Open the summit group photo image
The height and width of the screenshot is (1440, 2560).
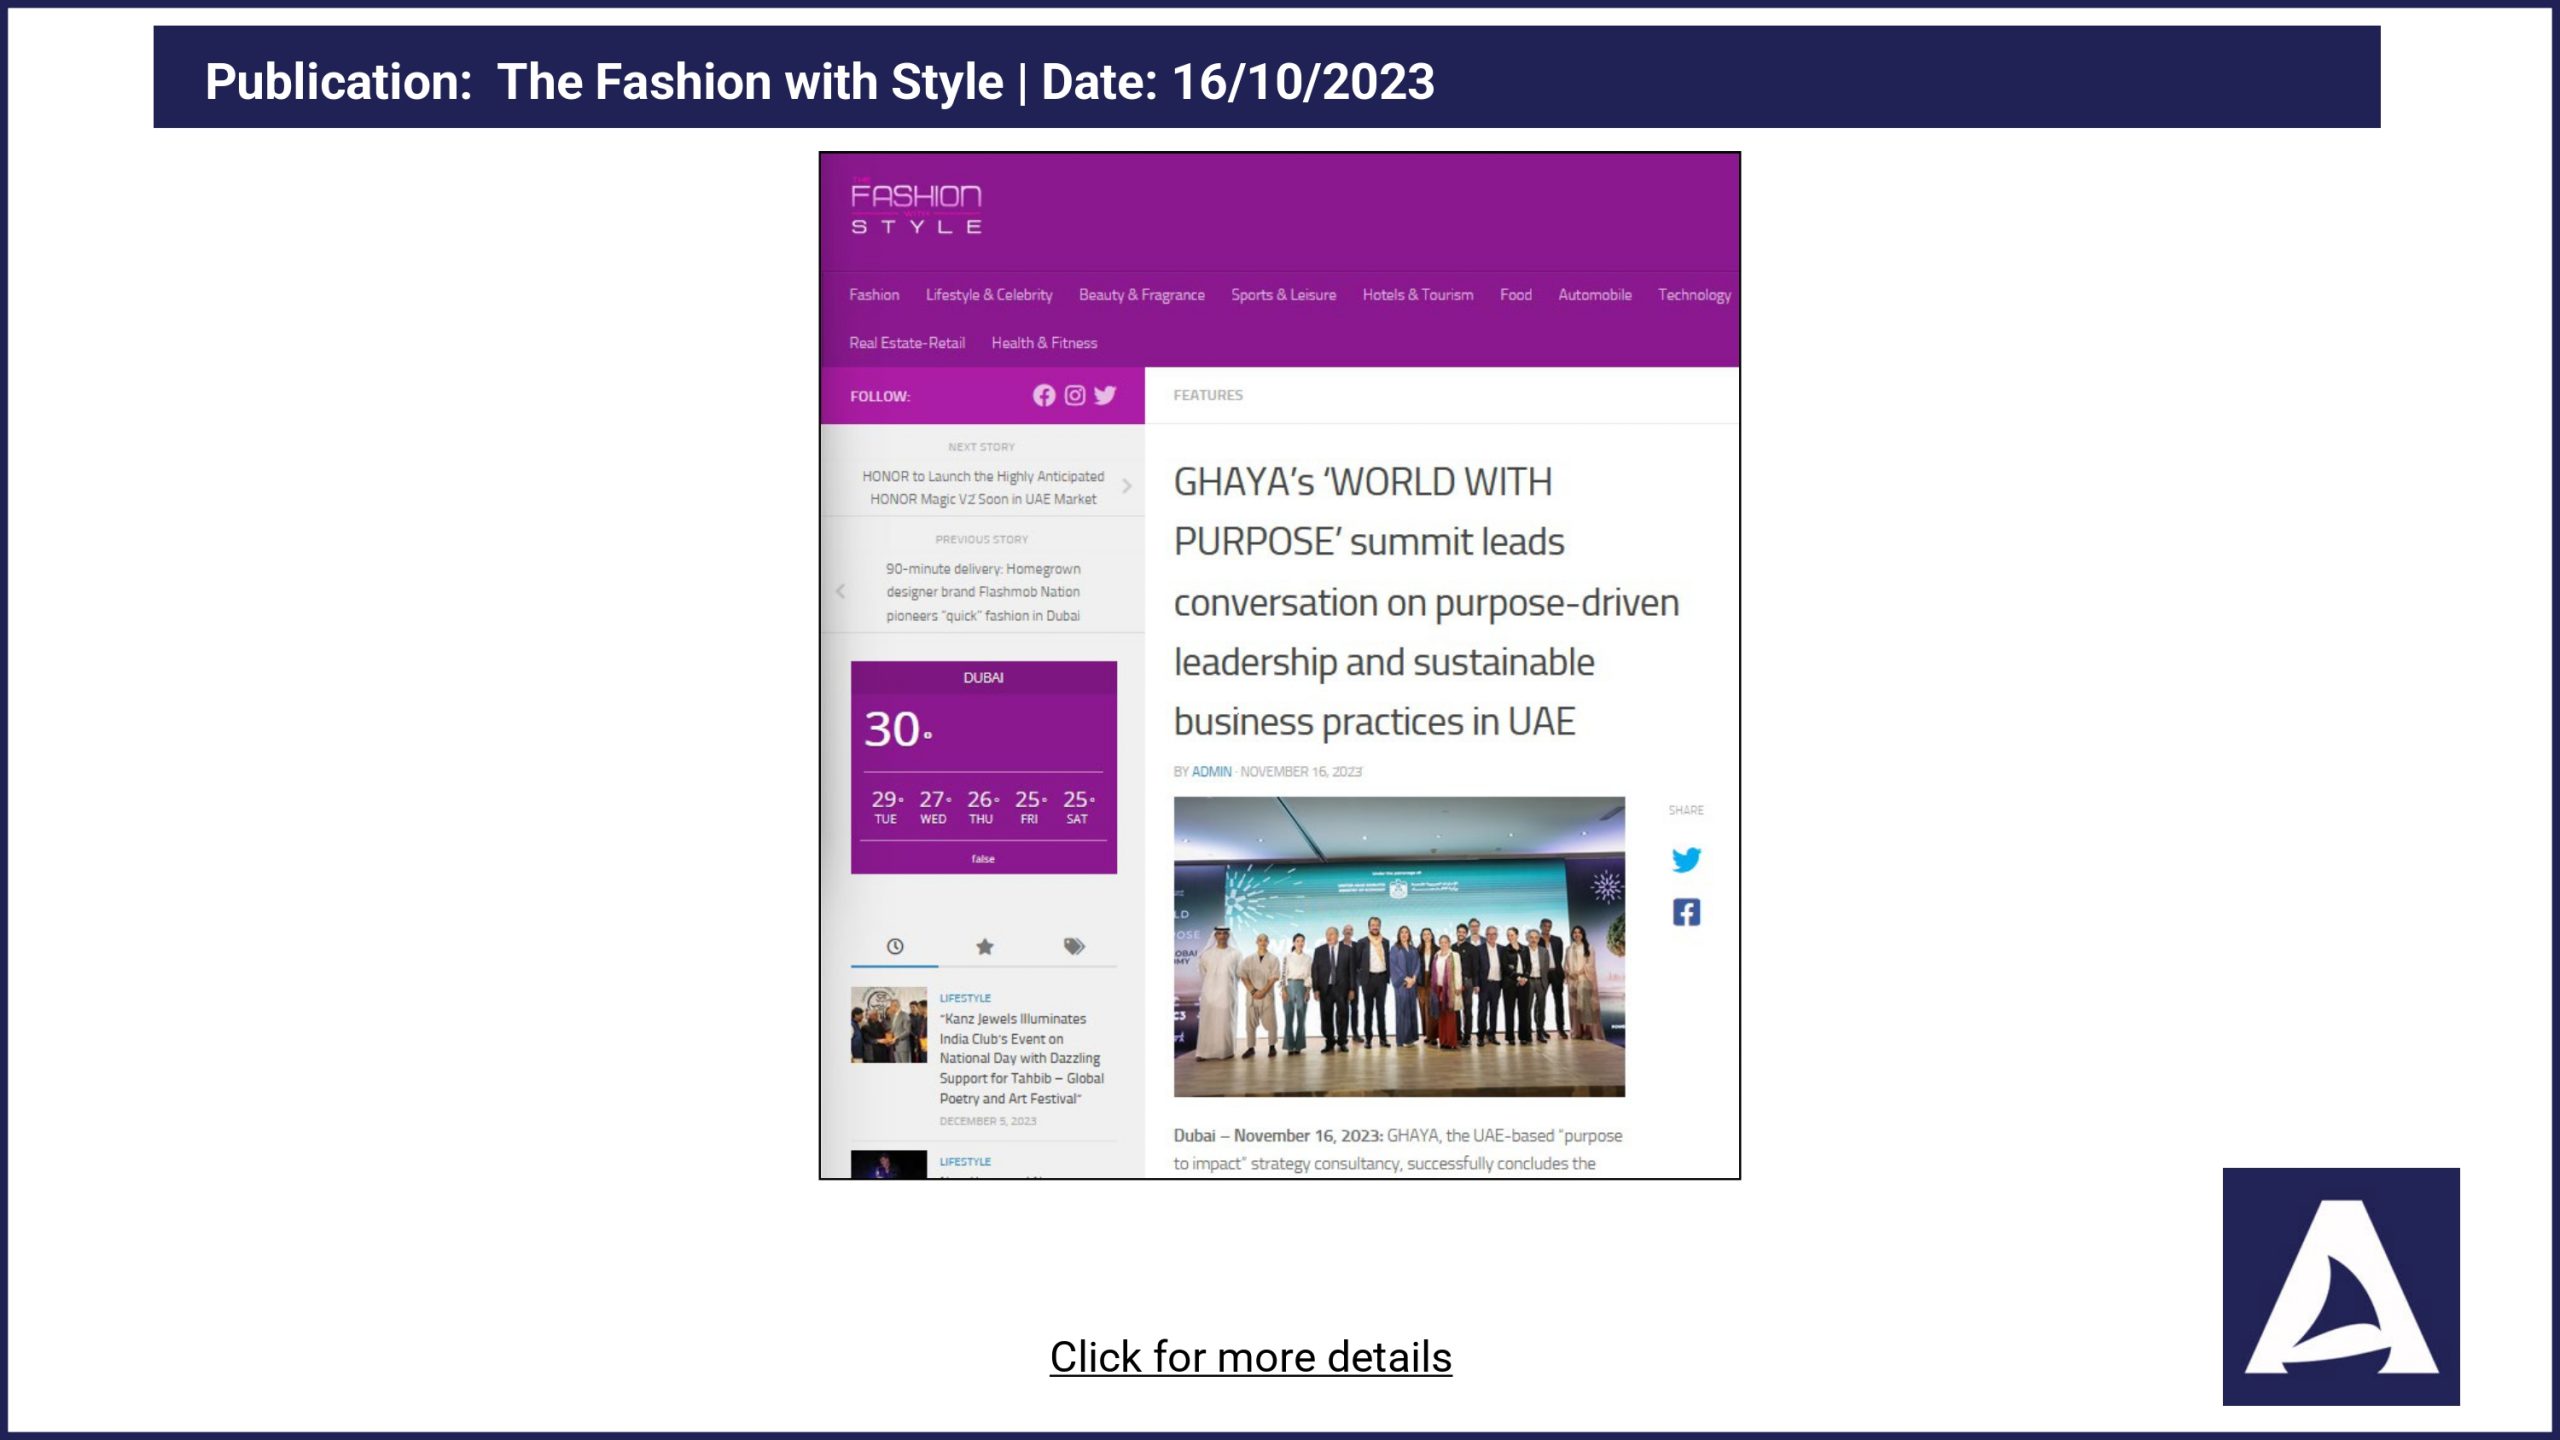click(x=1399, y=946)
